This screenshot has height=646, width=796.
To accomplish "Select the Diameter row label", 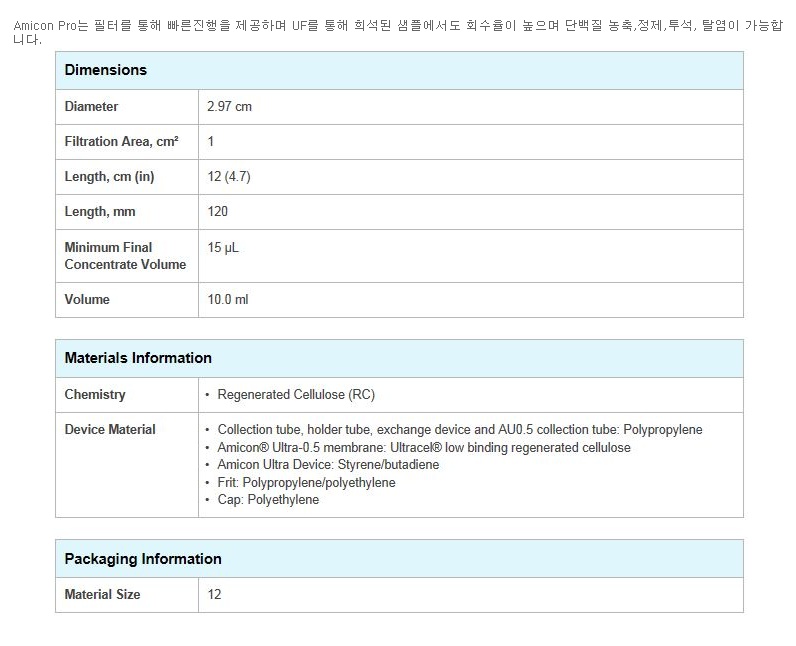I will click(91, 107).
